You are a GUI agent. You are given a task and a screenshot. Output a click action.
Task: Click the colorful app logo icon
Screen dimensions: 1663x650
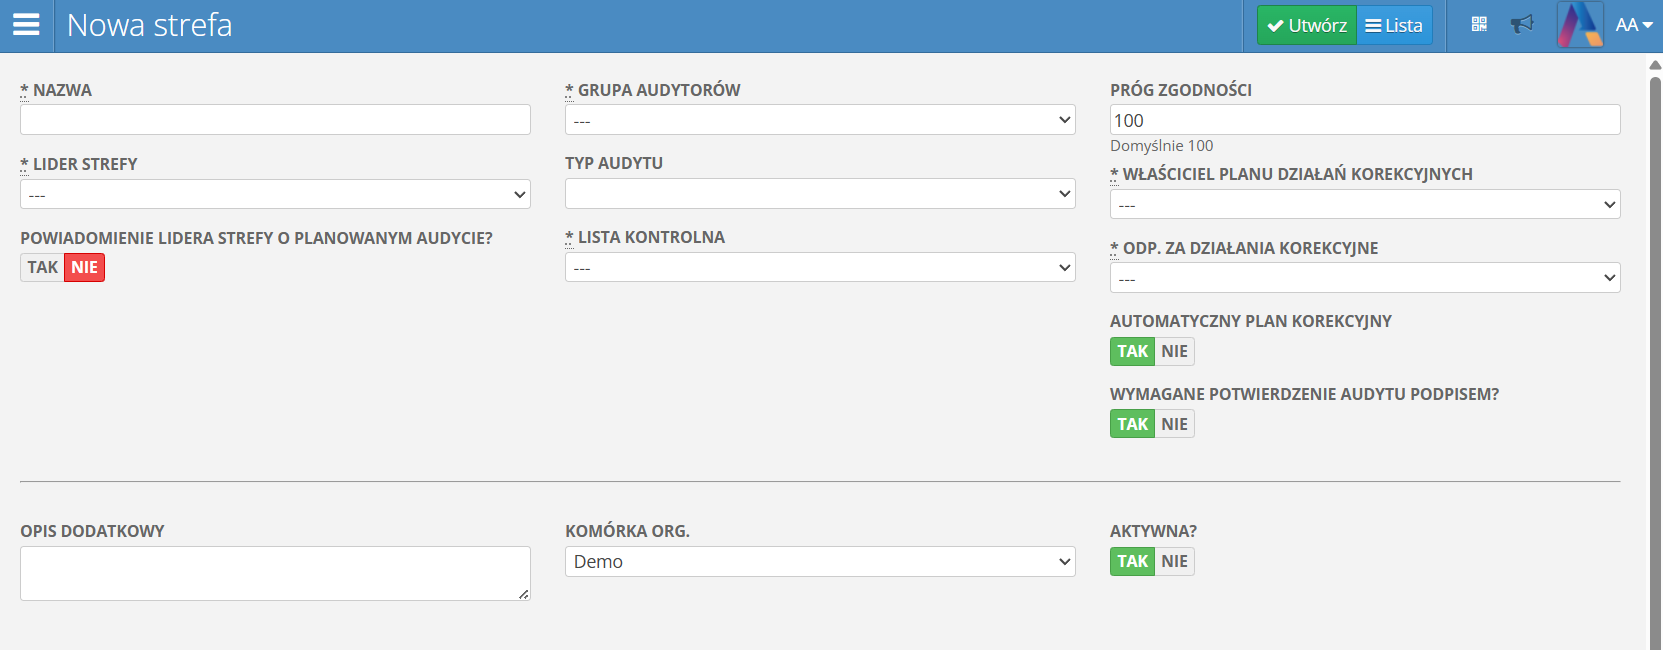point(1580,25)
